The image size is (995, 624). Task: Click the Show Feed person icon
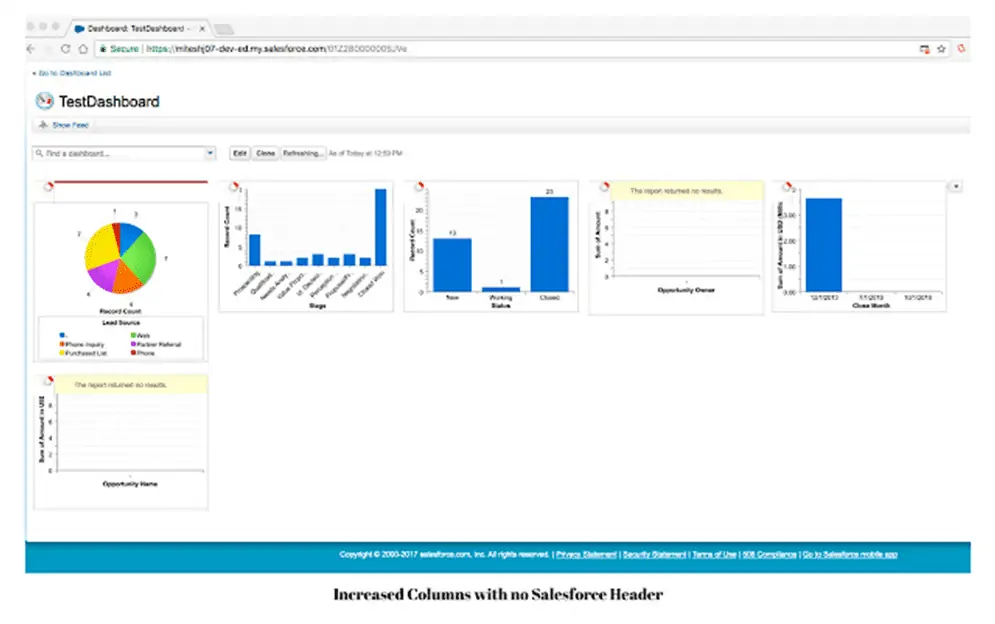click(43, 125)
